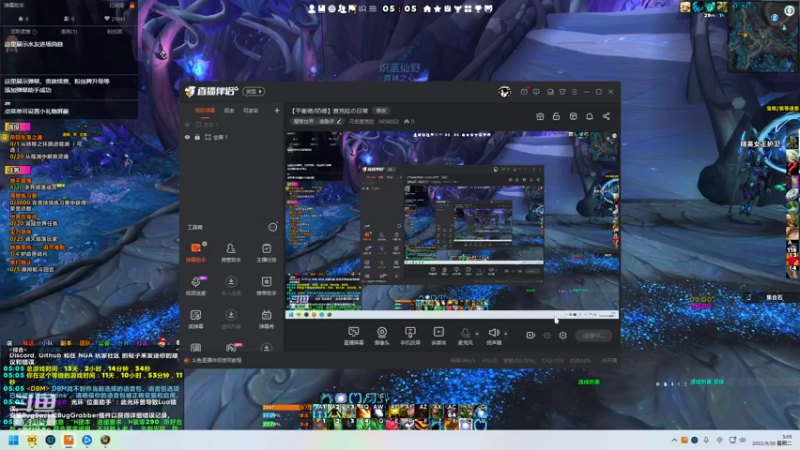The height and width of the screenshot is (450, 800).
Task: Click the 集合石 button in the game UI
Action: [774, 297]
